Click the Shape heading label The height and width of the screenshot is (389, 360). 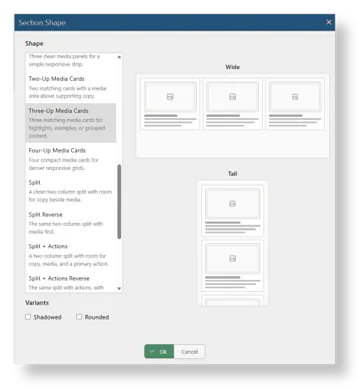34,43
